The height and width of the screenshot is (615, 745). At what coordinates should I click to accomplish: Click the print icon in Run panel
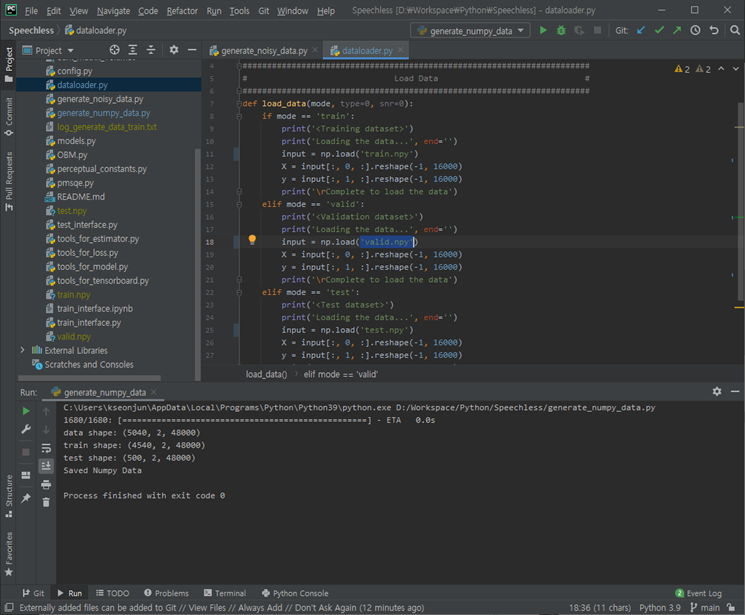click(x=46, y=484)
